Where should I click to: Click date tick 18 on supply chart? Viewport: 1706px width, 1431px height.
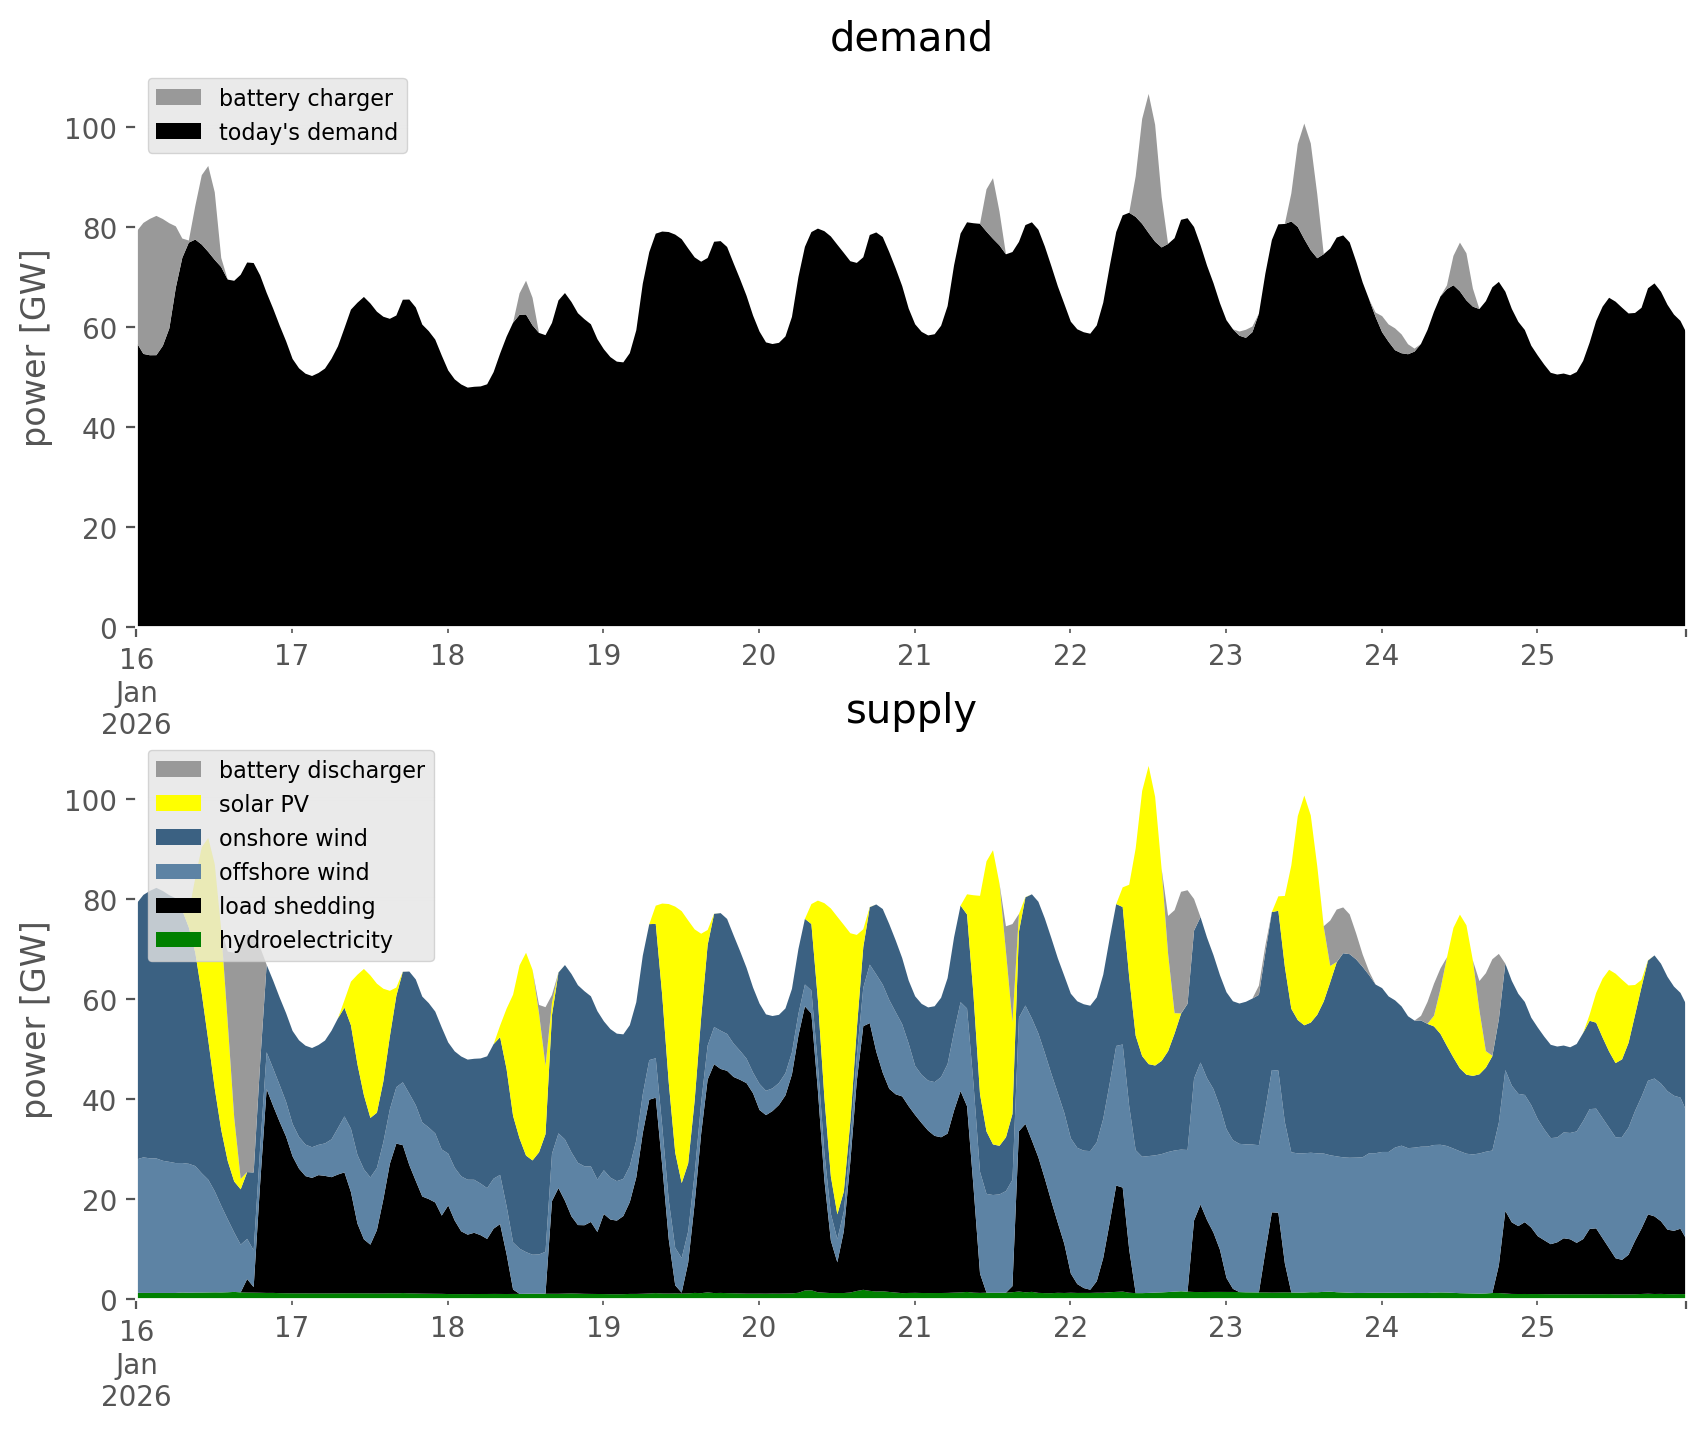coord(447,1328)
